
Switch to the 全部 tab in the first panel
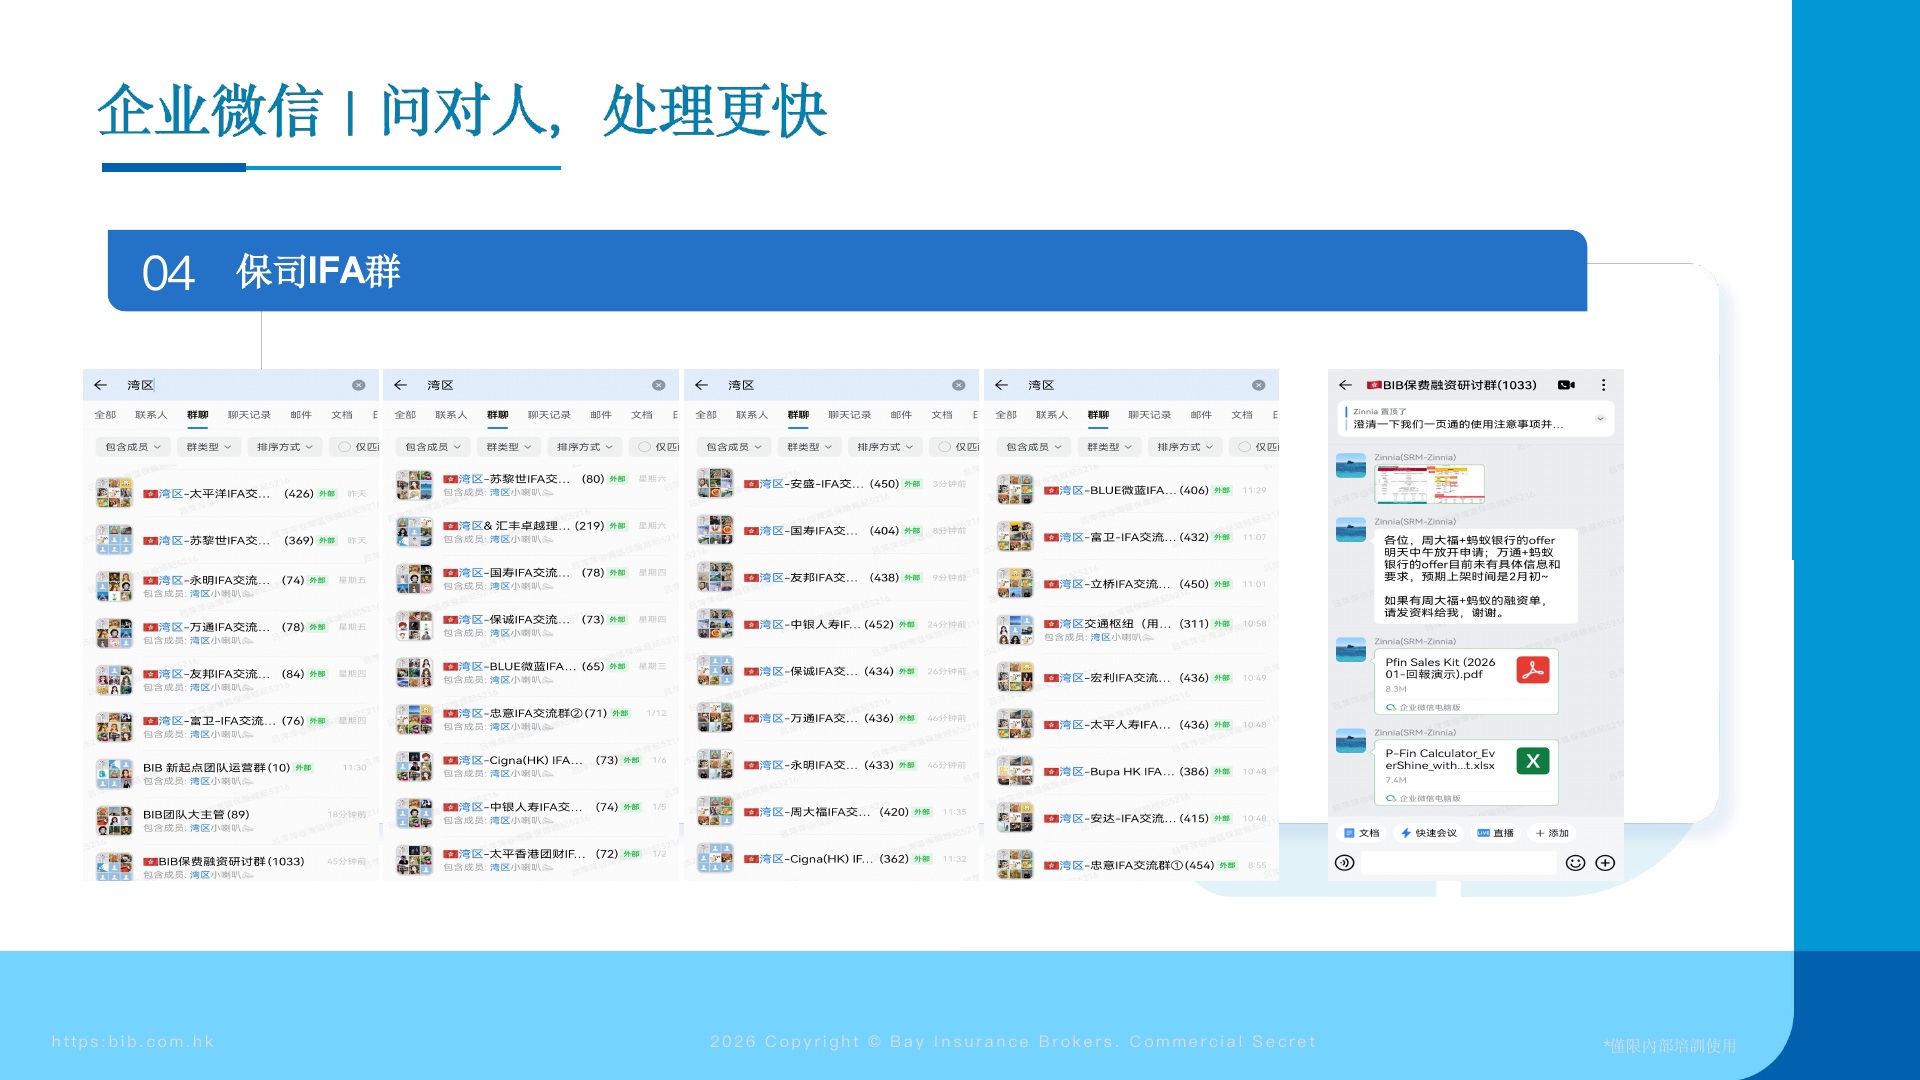point(105,415)
